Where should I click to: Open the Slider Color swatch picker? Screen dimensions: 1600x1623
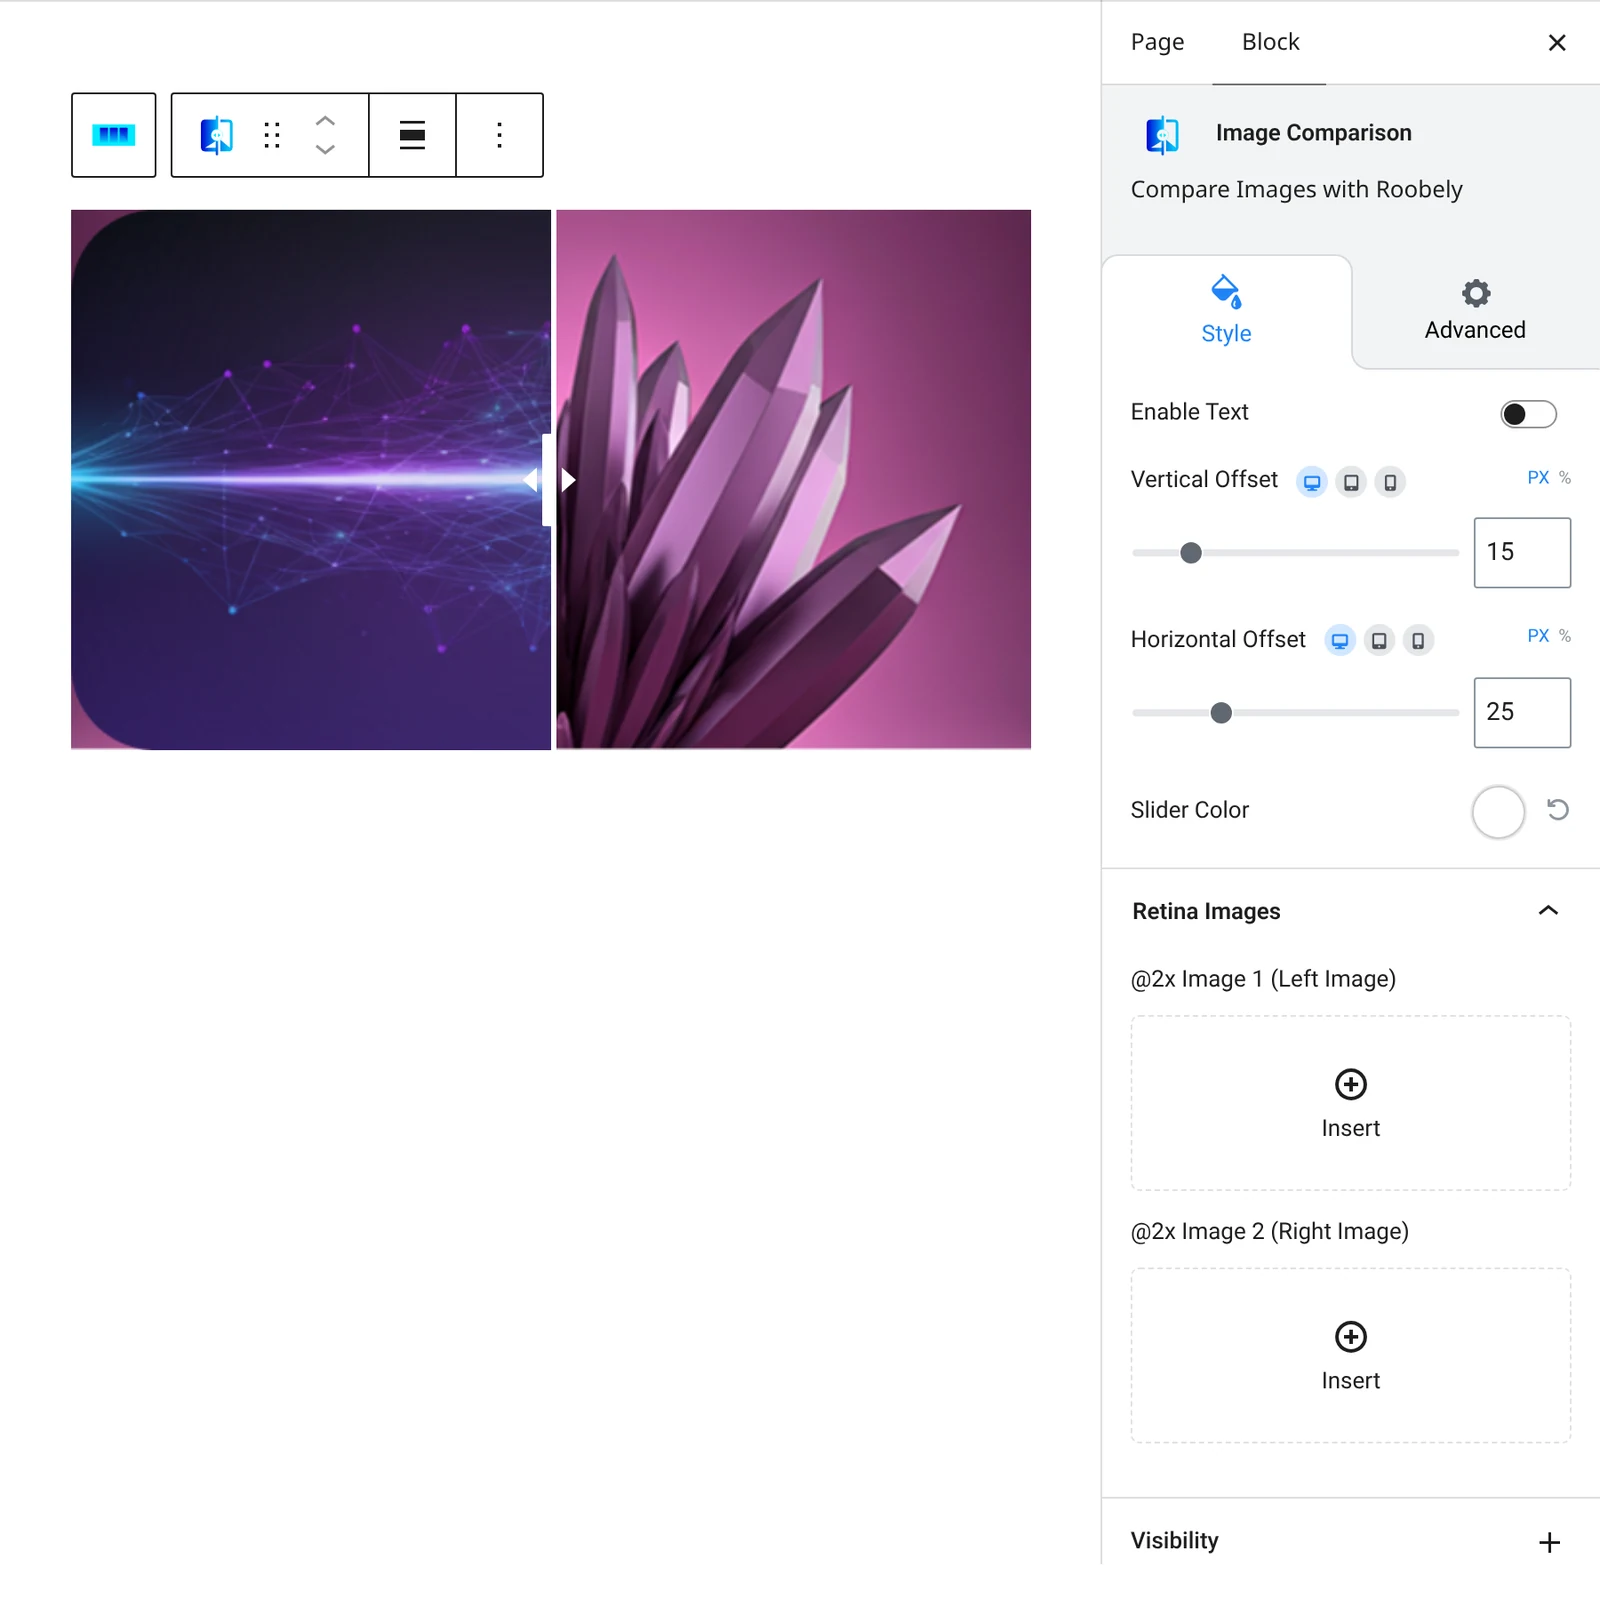point(1497,811)
